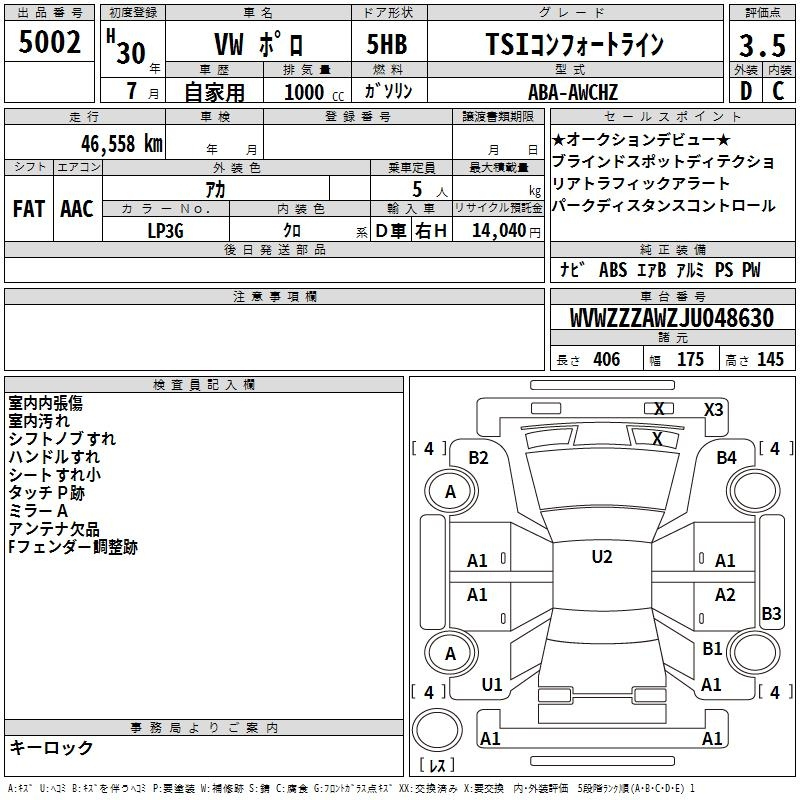Select 注意事項欄 section header
The image size is (800, 800).
coord(275,296)
